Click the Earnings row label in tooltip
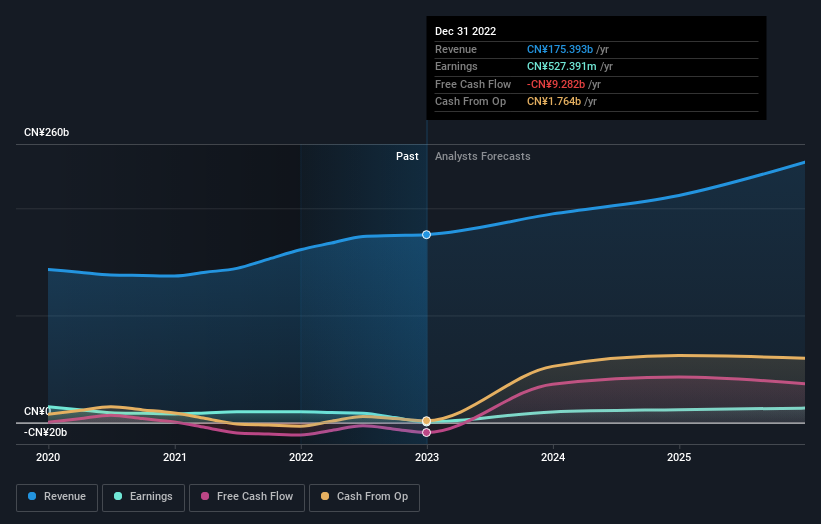The image size is (821, 524). click(456, 66)
